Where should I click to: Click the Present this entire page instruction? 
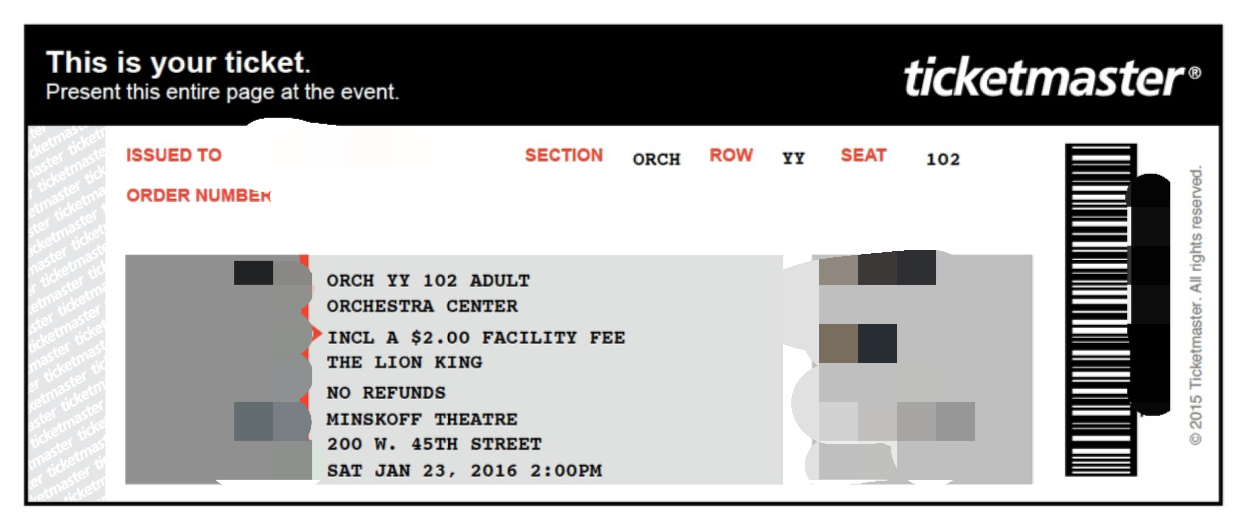(x=223, y=92)
